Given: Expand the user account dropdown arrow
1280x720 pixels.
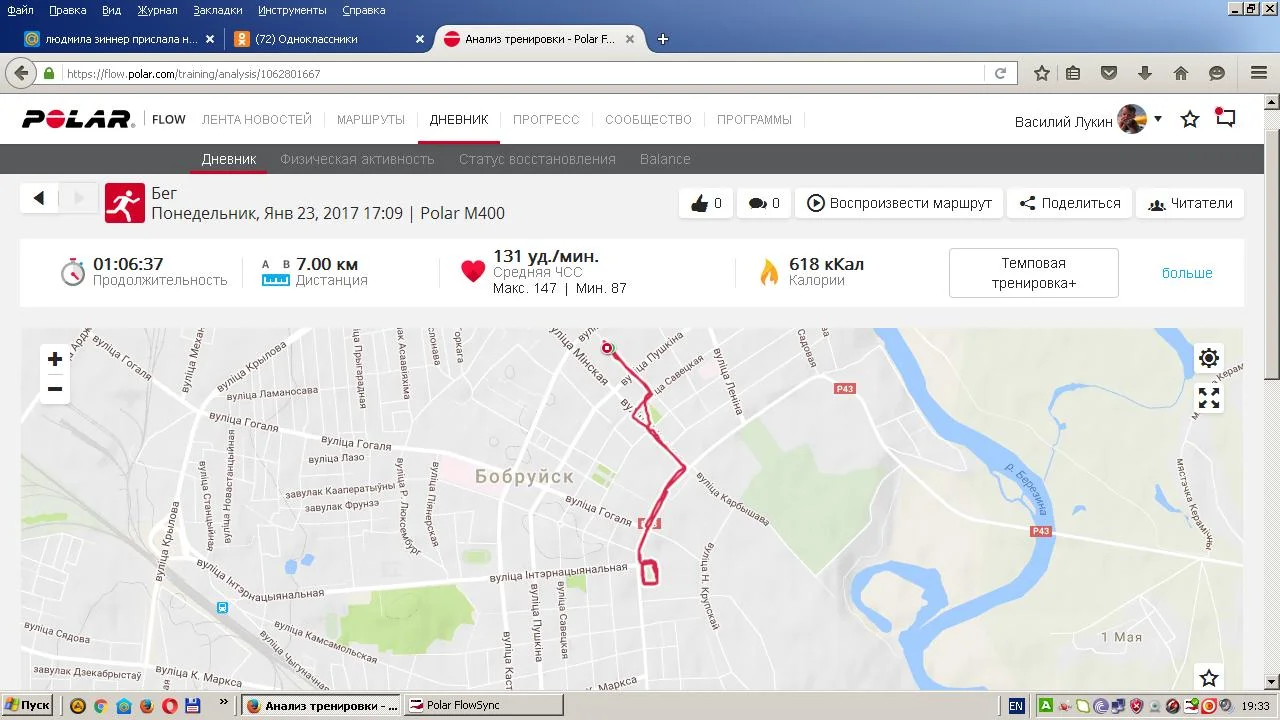Looking at the screenshot, I should (x=1158, y=119).
